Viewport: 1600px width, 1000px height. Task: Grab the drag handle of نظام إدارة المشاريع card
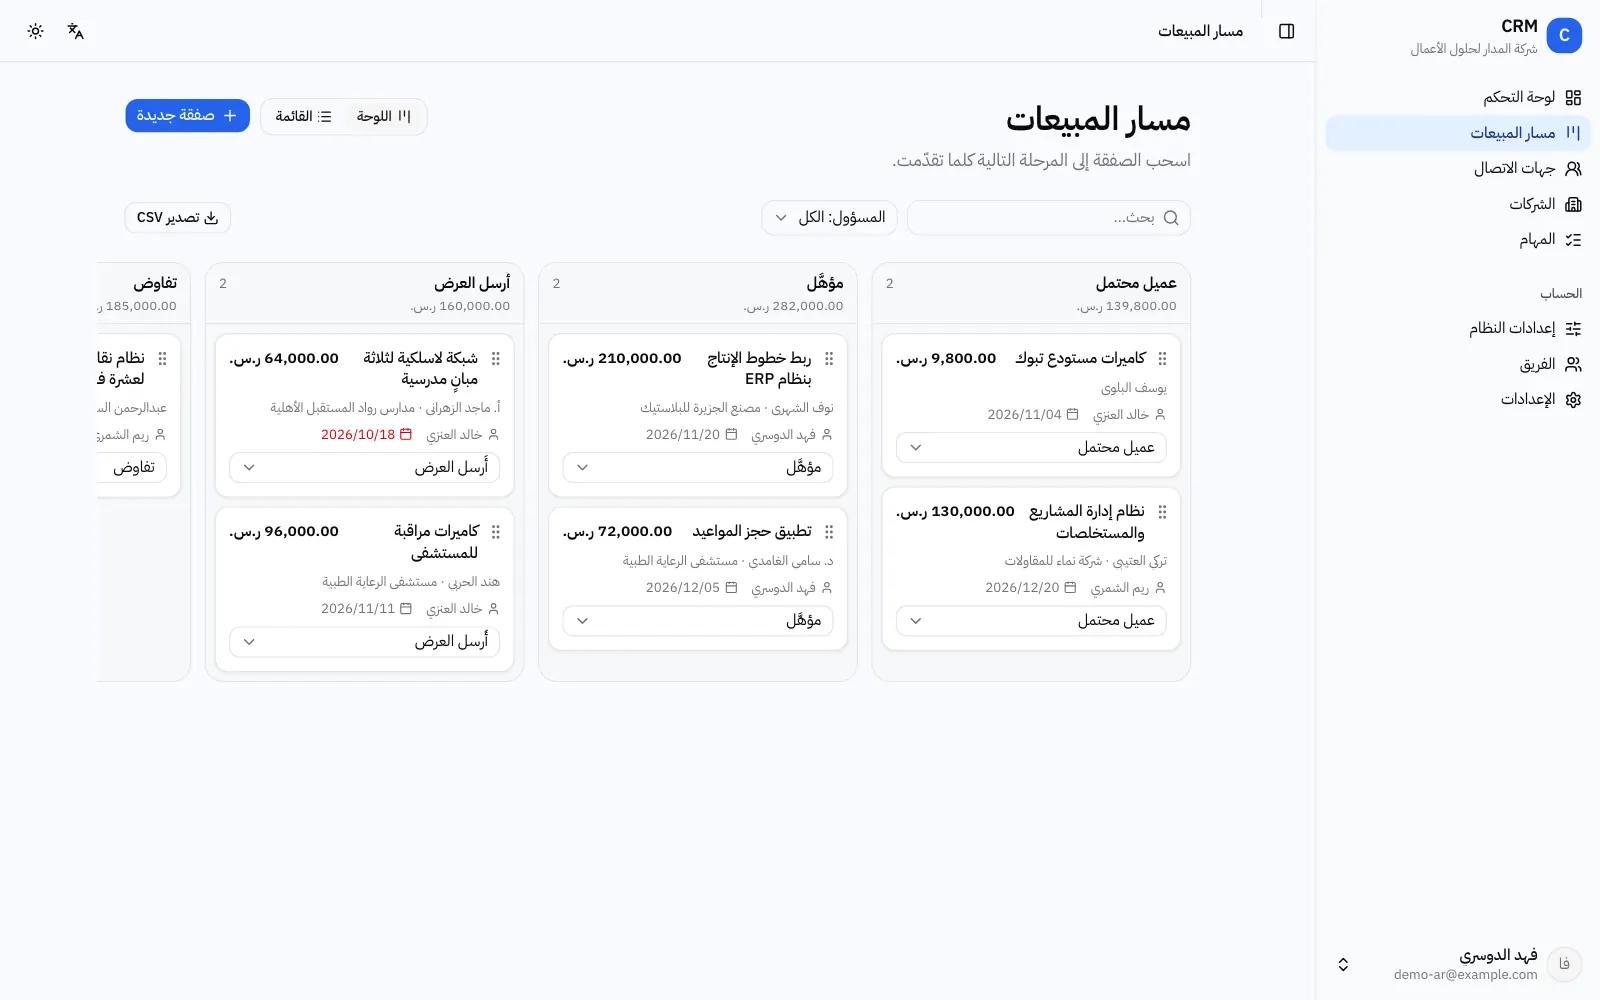coord(1162,512)
